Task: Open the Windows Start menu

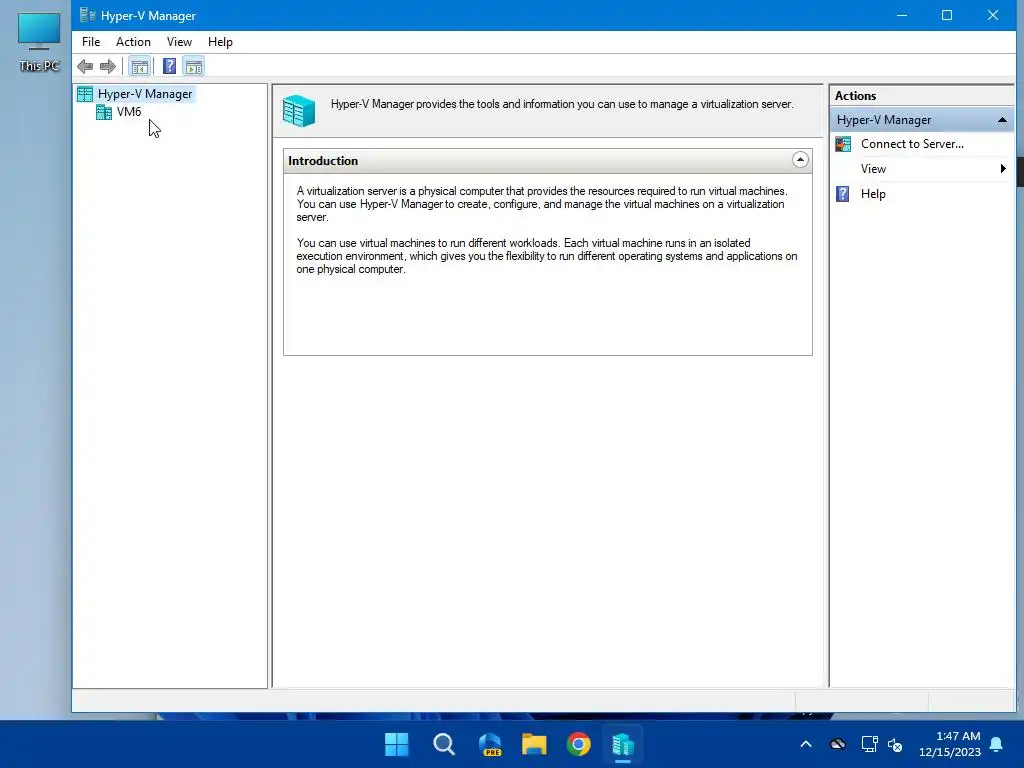Action: 396,744
